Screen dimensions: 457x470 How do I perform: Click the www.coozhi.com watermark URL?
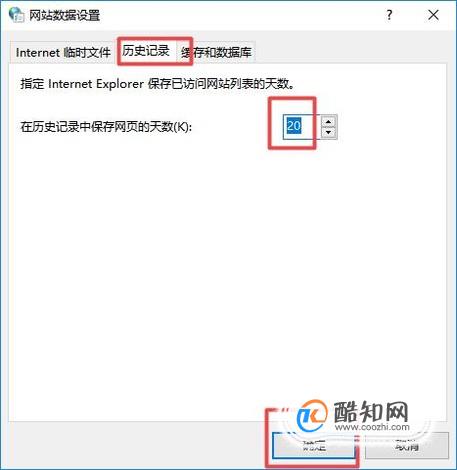point(372,427)
